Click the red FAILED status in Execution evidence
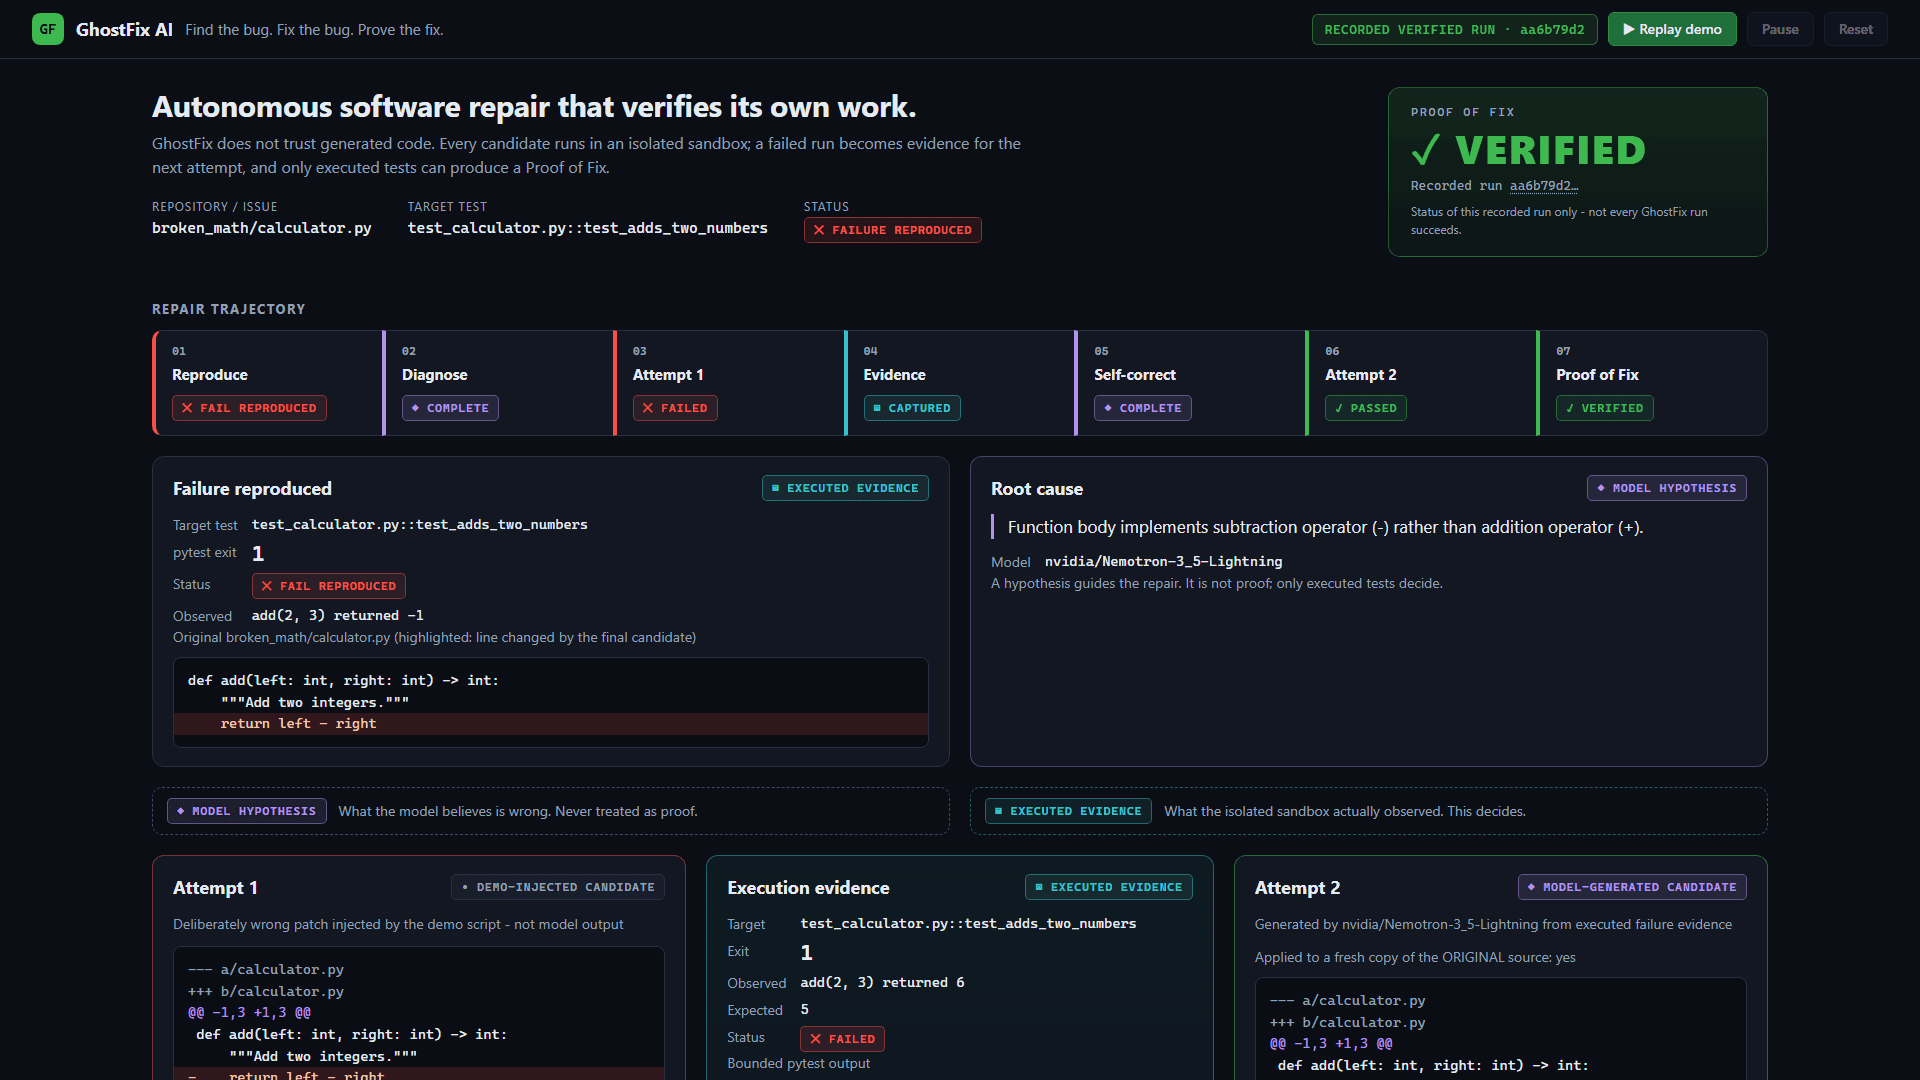The image size is (1920, 1080). pos(842,1039)
